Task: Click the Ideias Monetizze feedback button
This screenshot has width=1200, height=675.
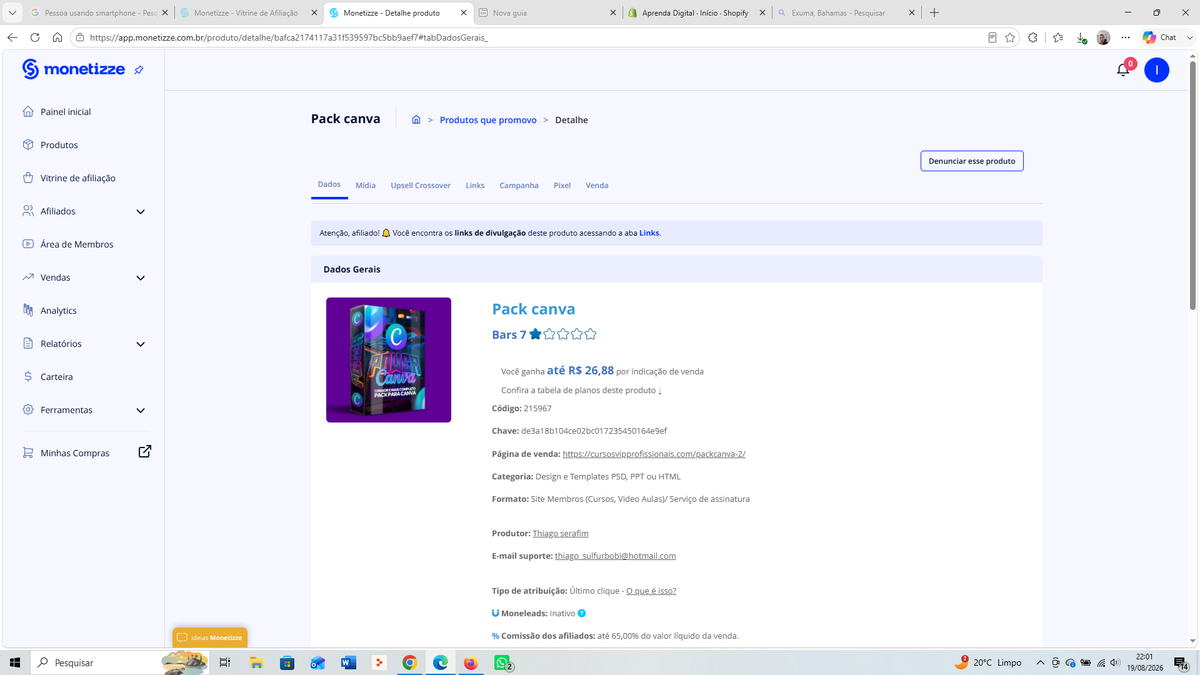Action: pos(210,637)
